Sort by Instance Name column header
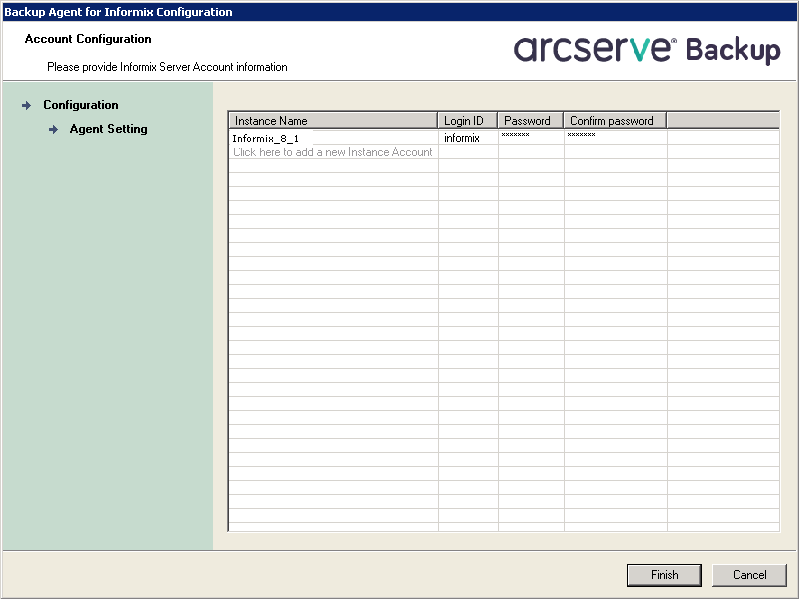 point(333,121)
